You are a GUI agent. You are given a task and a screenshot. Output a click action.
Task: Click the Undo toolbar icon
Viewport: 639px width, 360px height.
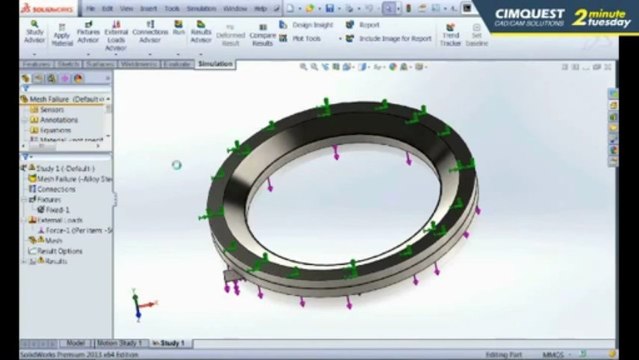click(369, 8)
